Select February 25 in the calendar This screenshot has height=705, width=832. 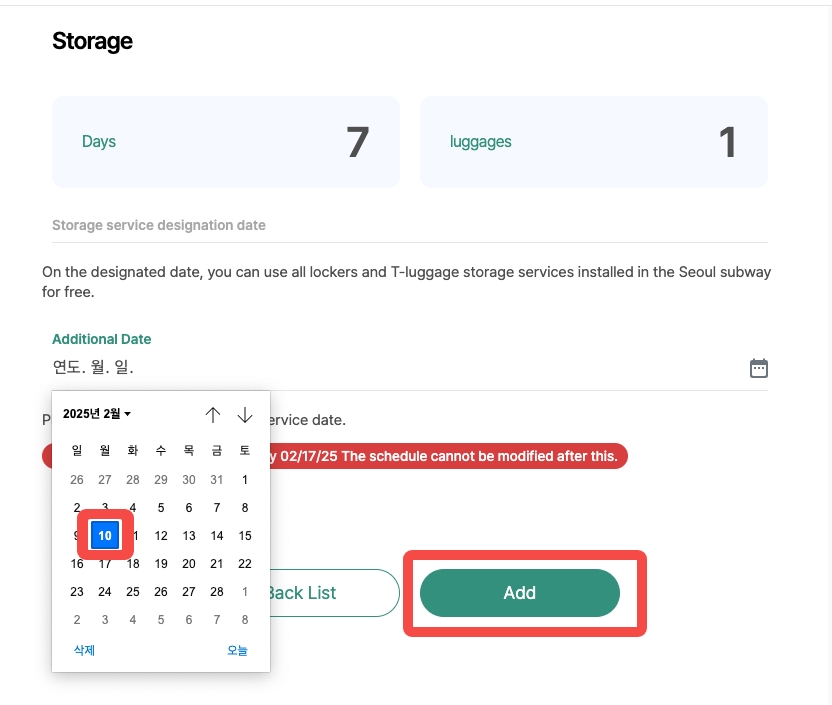click(x=133, y=592)
